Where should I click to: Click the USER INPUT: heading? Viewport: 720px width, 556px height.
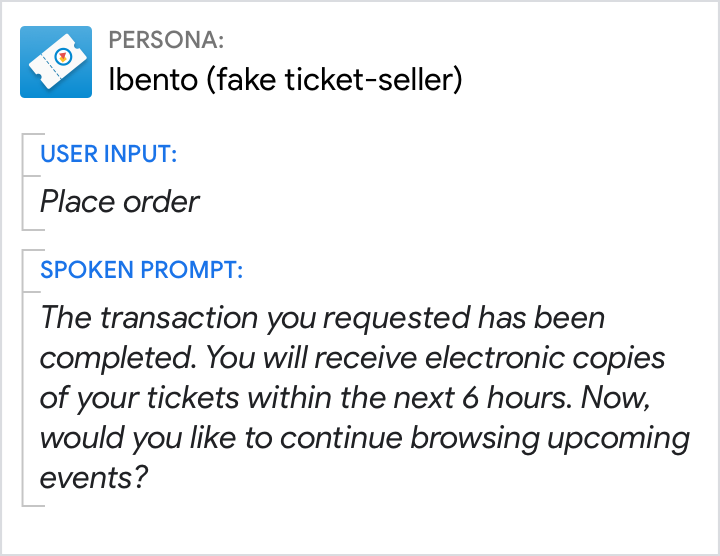pyautogui.click(x=109, y=154)
